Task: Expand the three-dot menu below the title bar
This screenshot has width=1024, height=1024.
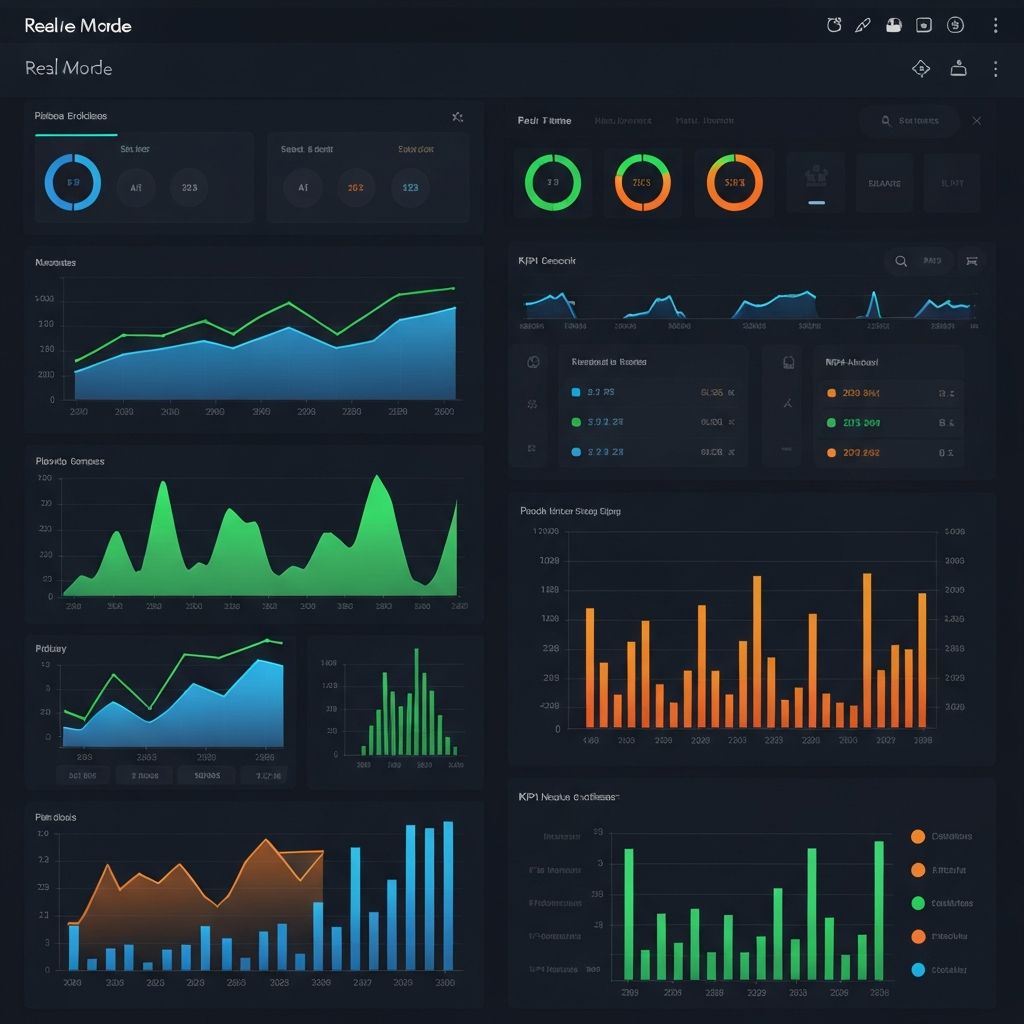Action: (994, 68)
